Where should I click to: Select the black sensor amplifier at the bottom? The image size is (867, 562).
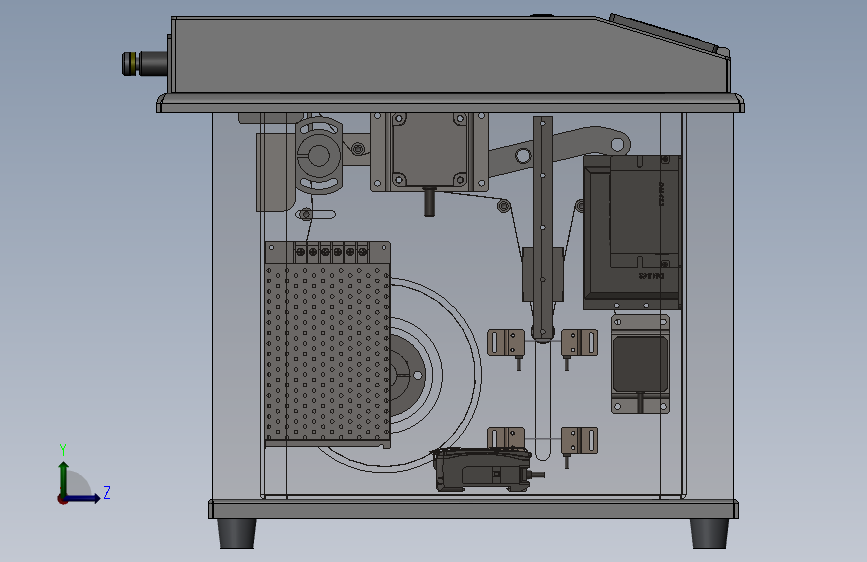coord(482,471)
